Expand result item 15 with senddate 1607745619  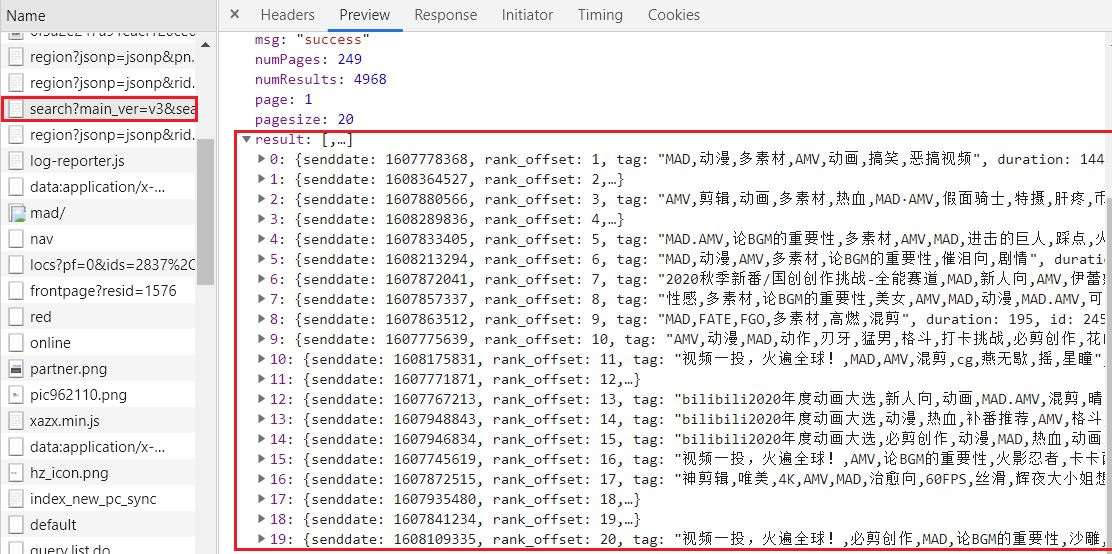pos(262,458)
